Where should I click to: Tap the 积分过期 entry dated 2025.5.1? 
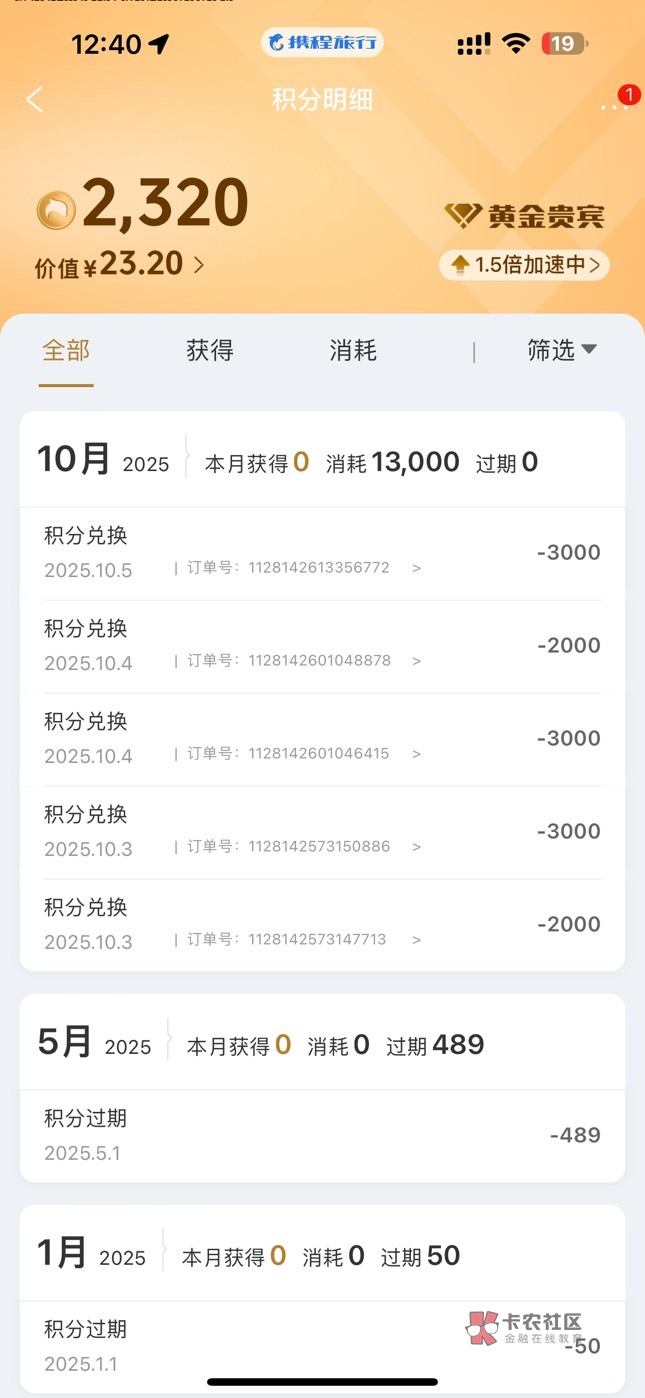point(320,1135)
